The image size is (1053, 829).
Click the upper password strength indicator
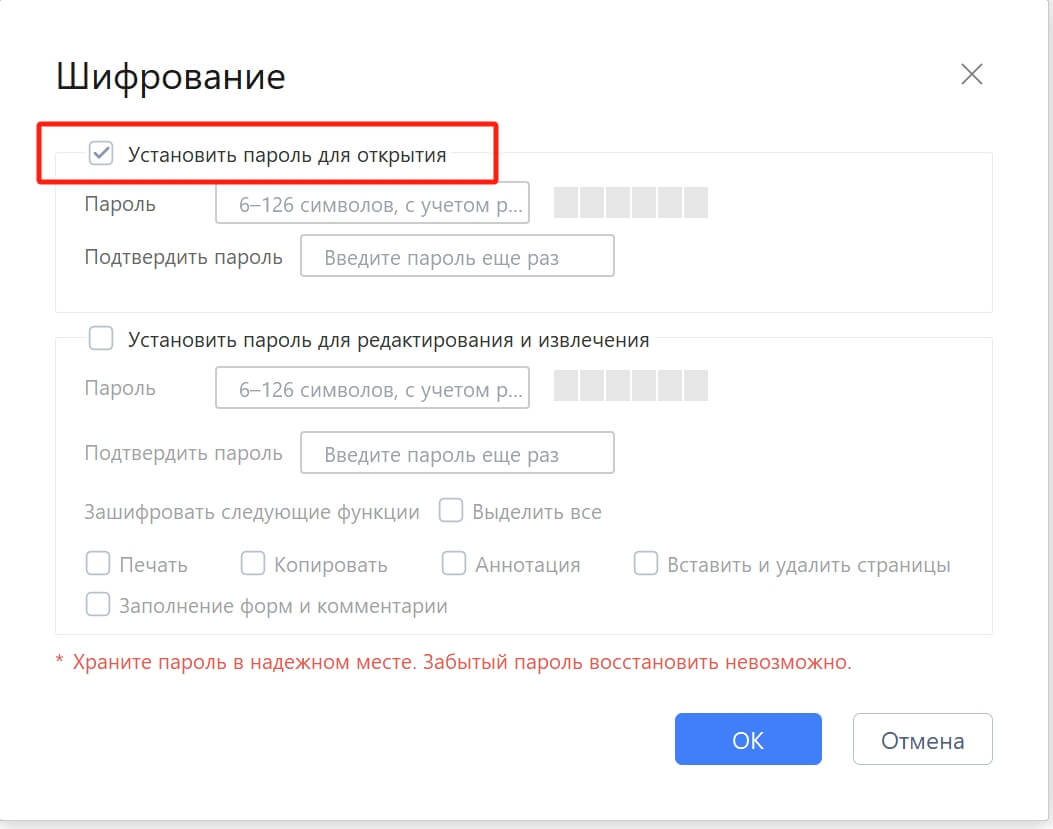click(x=630, y=203)
